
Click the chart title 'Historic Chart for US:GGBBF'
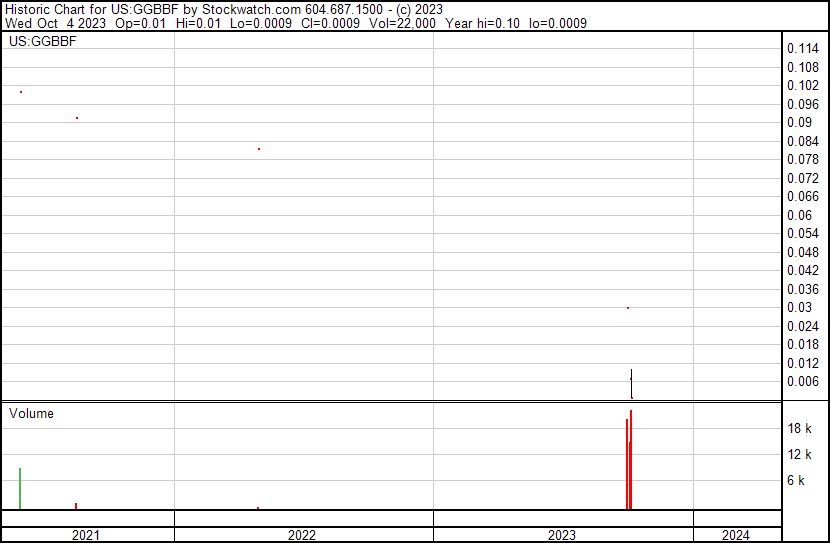92,9
